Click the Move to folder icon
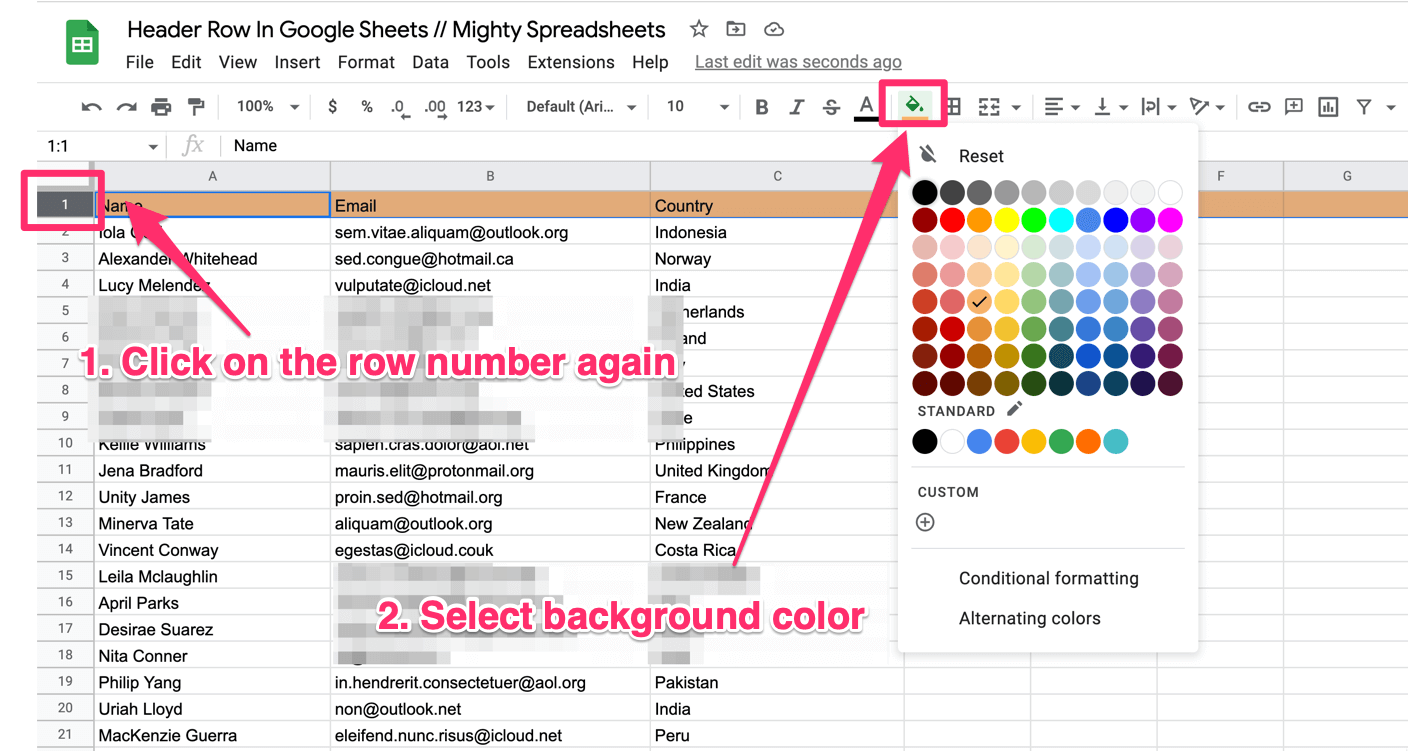Screen dimensions: 1408x751 (736, 29)
